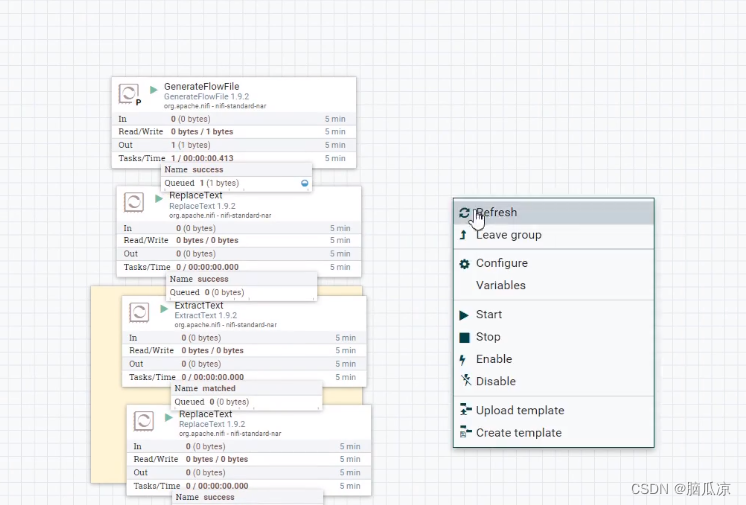Click Start in the context menu
Viewport: 746px width, 505px height.
tap(554, 315)
